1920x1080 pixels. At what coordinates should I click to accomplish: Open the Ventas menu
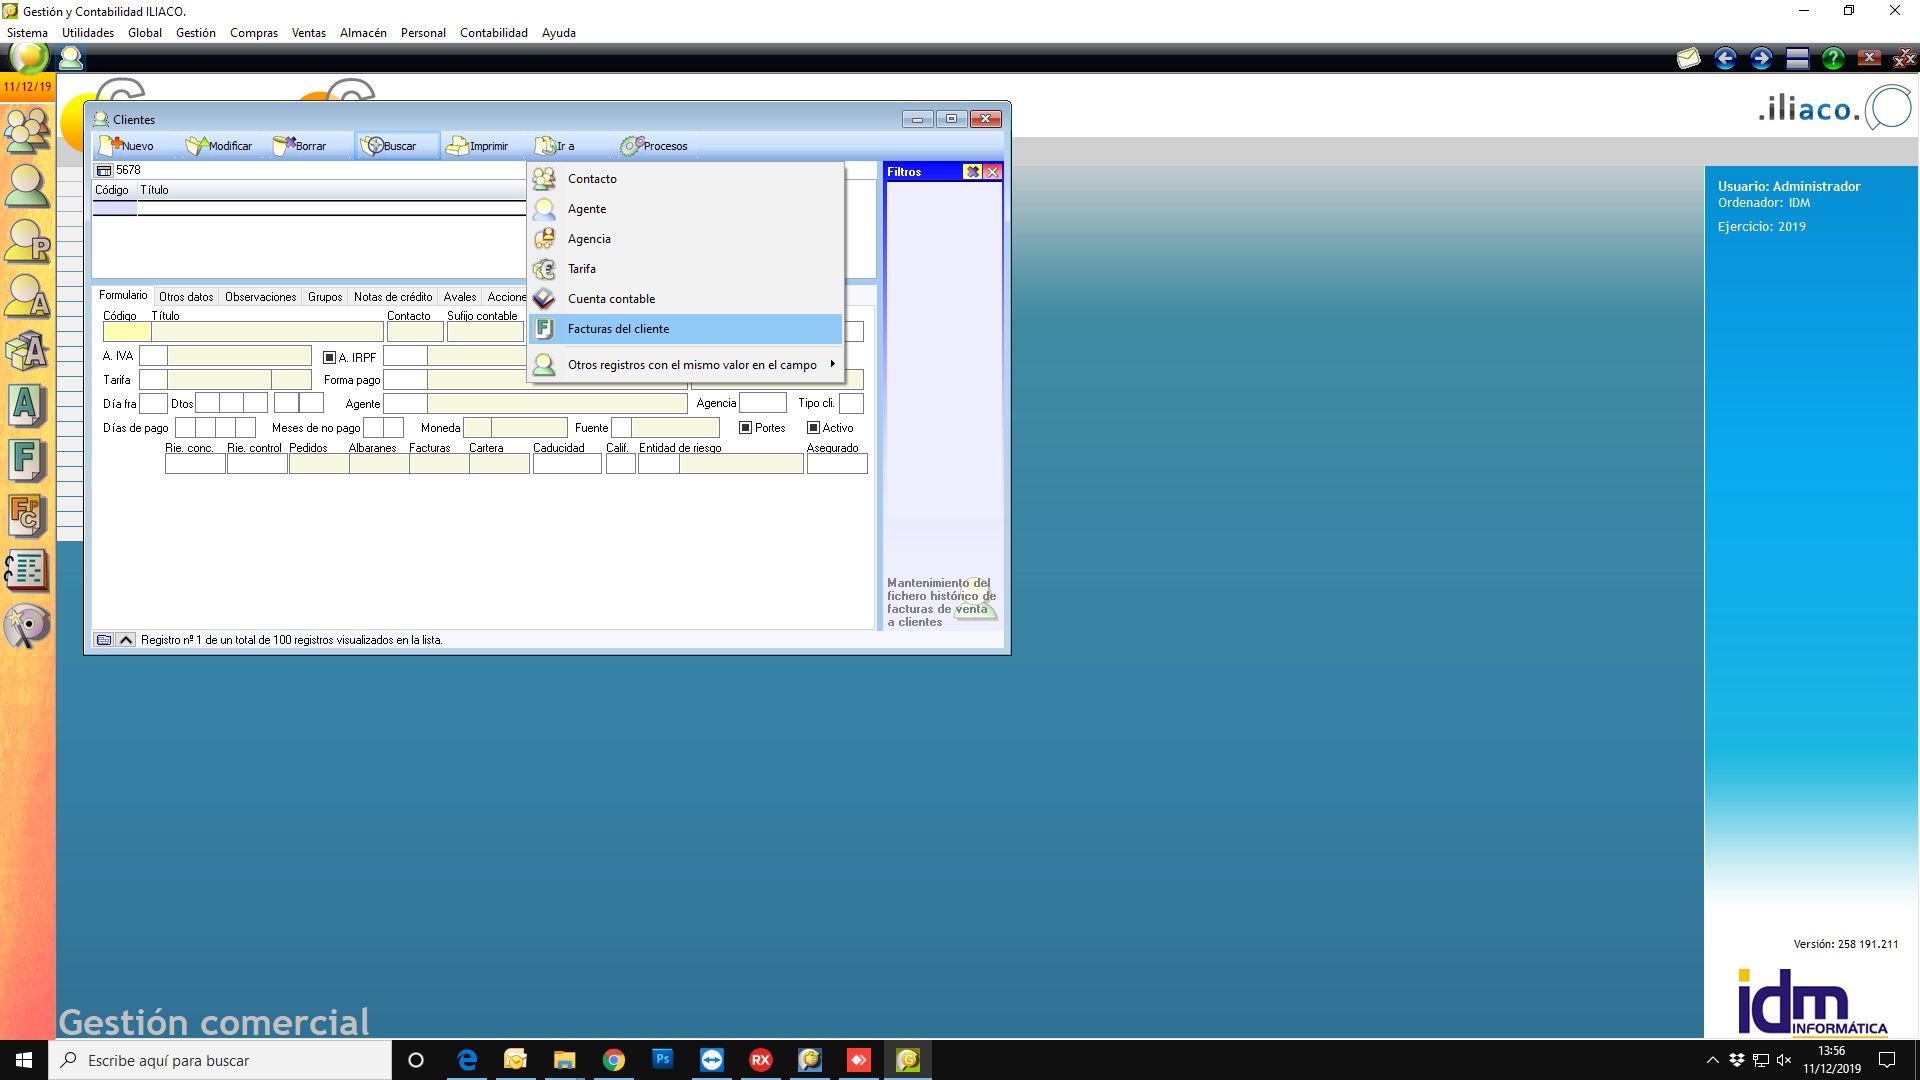click(309, 33)
